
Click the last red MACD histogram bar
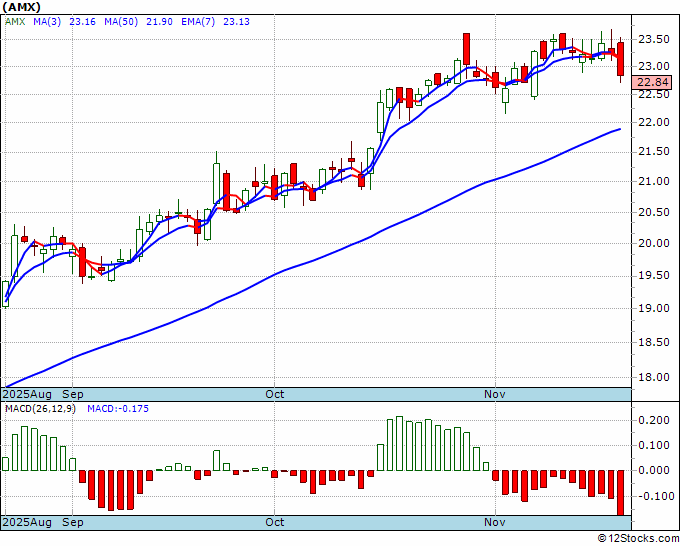click(x=621, y=493)
